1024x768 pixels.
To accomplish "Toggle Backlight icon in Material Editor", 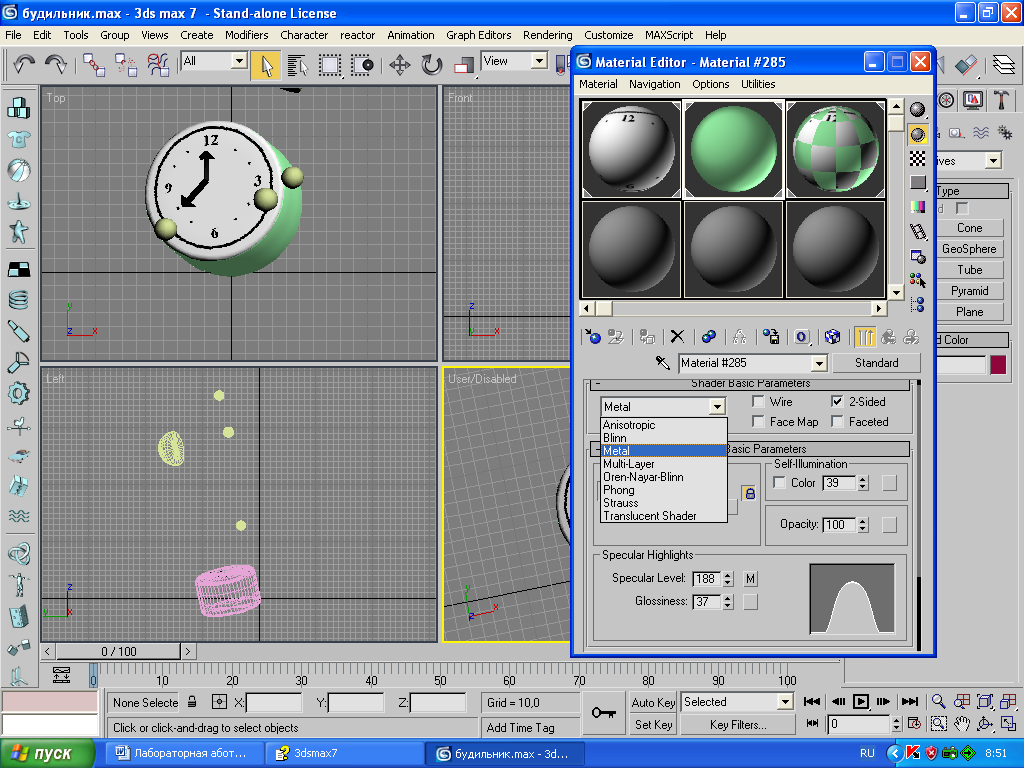I will [918, 135].
